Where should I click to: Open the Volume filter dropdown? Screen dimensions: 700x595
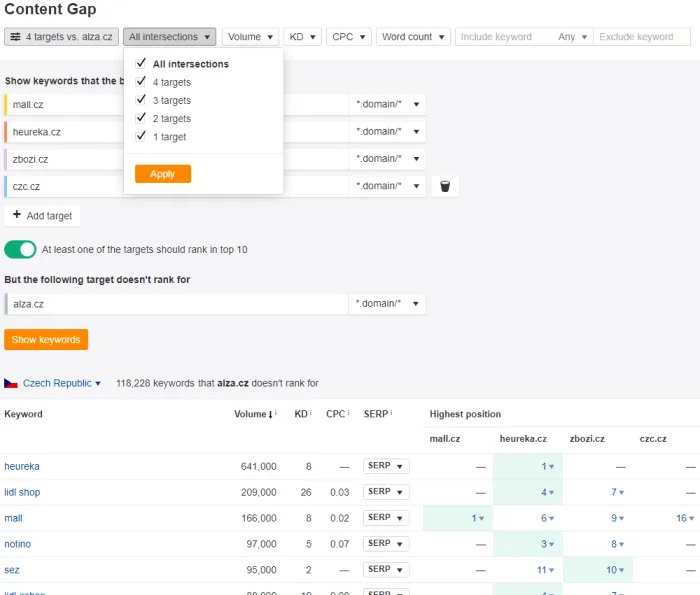(250, 37)
